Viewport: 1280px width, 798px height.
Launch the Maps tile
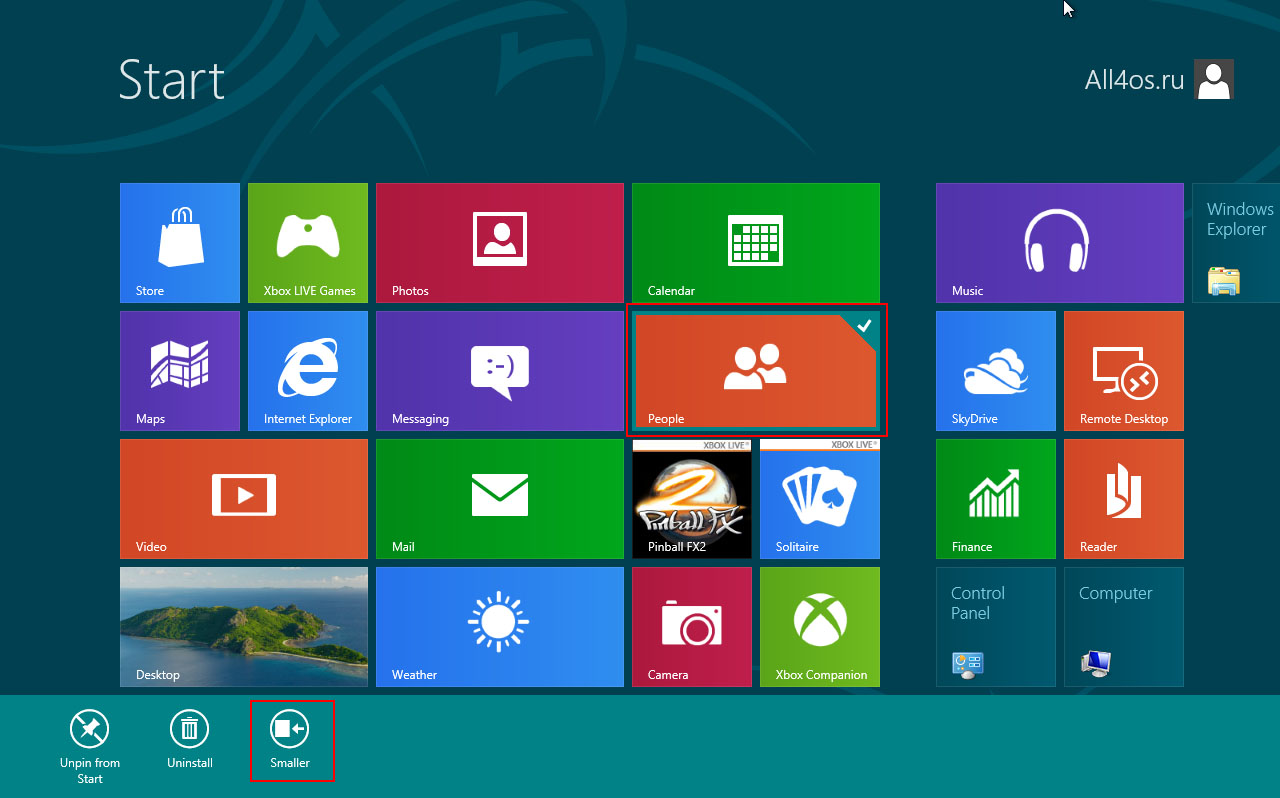click(x=180, y=371)
